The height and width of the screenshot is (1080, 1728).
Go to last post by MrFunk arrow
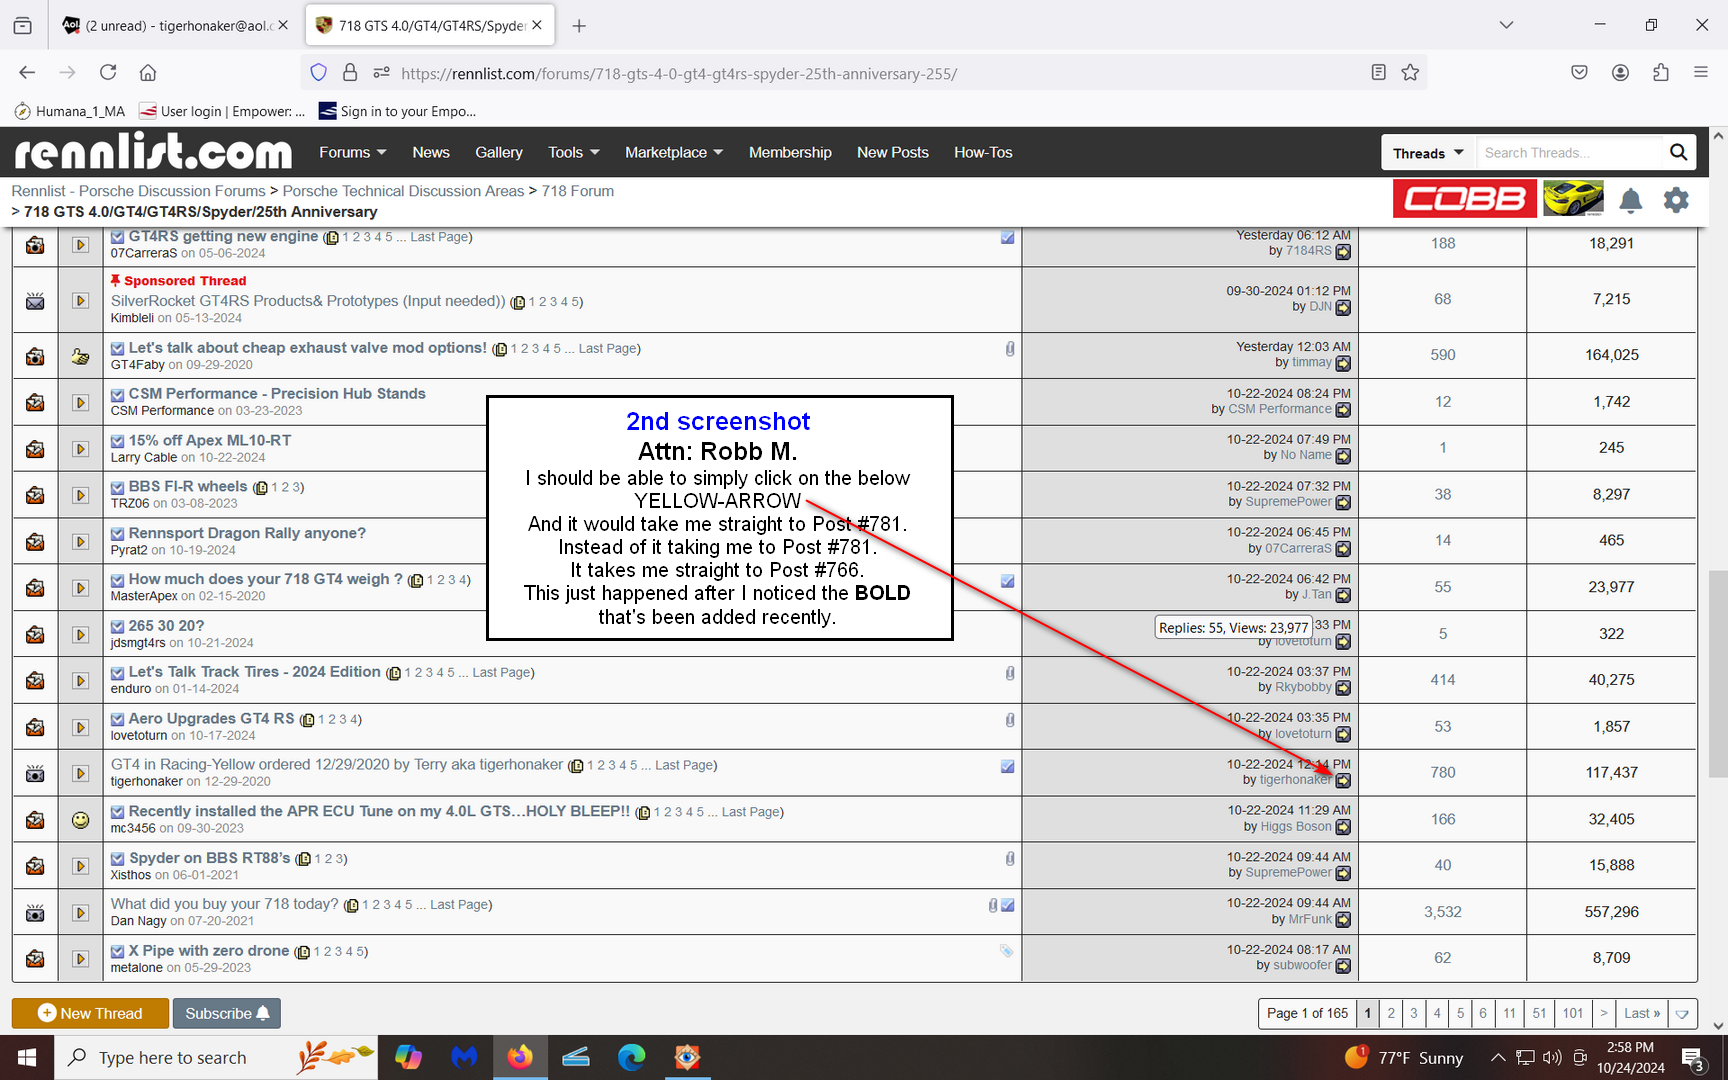click(1343, 920)
